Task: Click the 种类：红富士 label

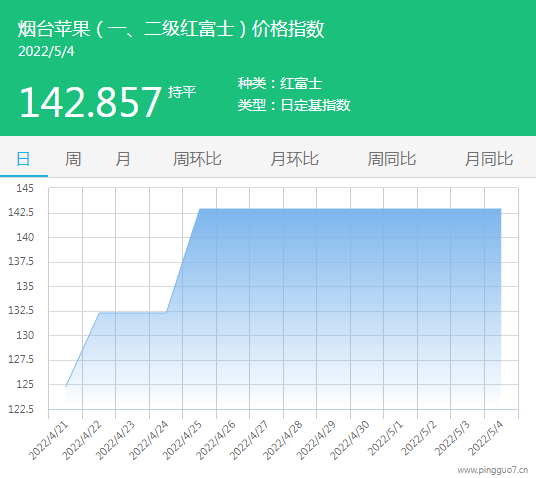Action: [280, 83]
